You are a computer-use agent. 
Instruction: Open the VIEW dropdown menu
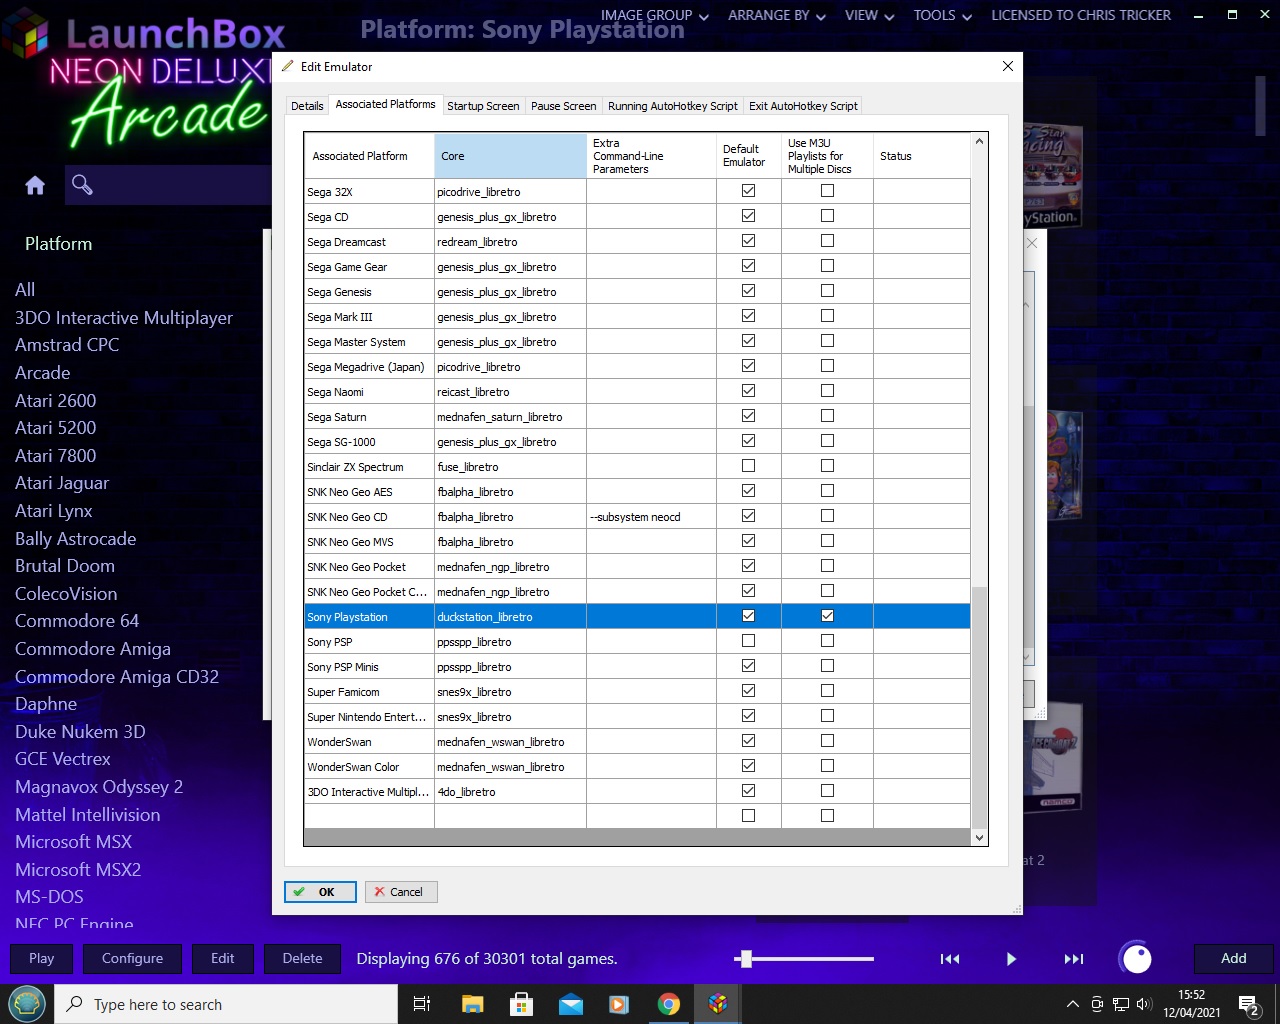pos(869,15)
